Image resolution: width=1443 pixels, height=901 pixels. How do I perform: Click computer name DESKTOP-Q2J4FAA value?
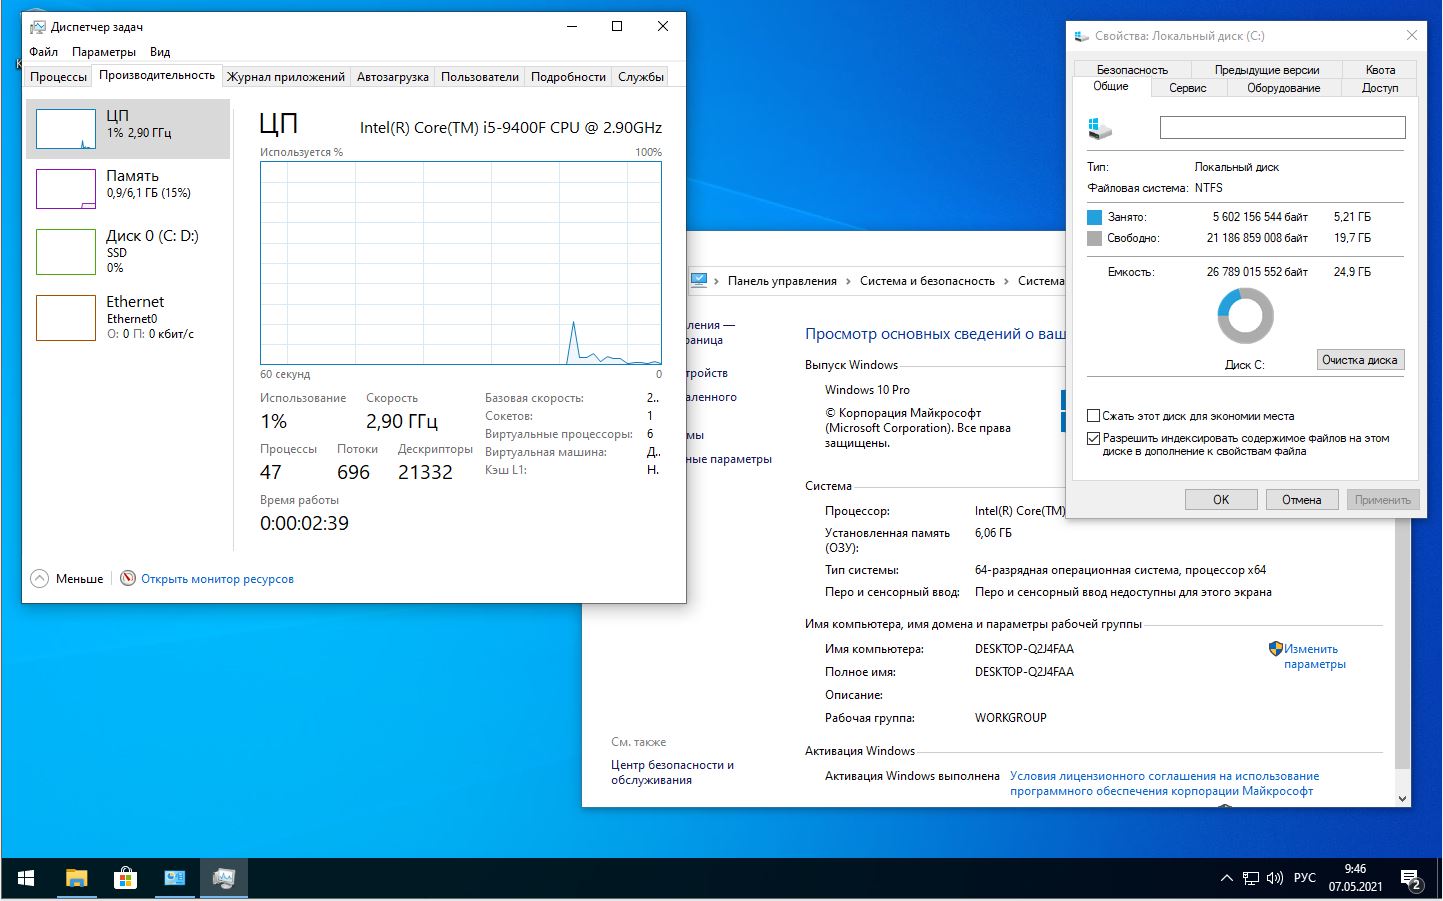coord(1024,649)
